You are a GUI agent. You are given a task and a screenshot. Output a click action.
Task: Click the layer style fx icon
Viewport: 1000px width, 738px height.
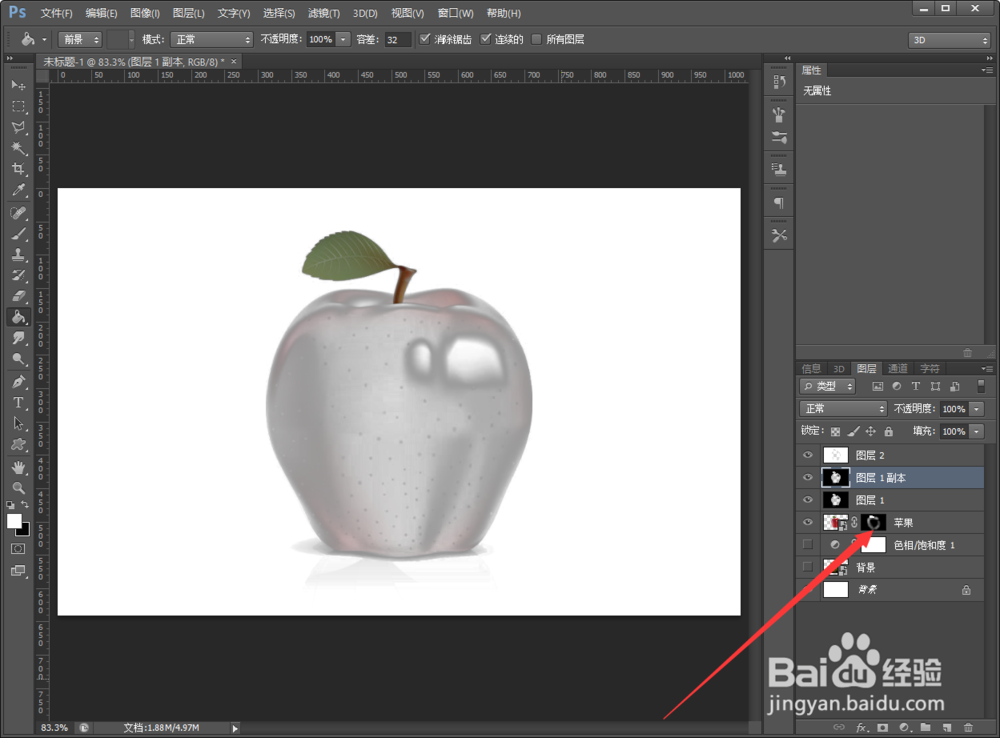click(861, 727)
